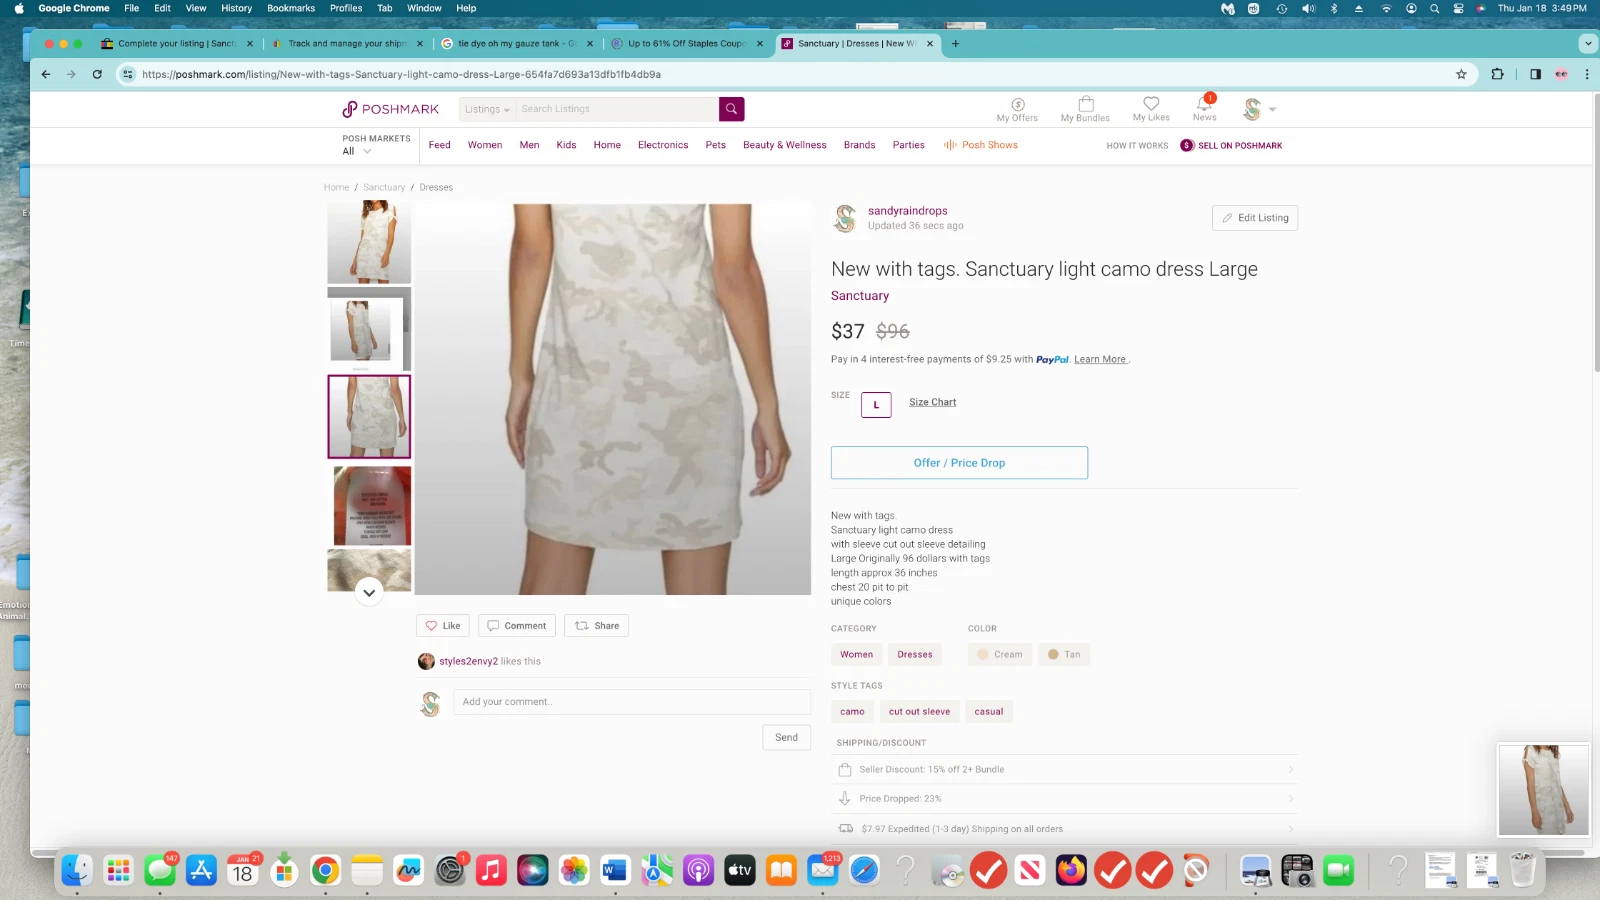Open PayPal Learn More link
The image size is (1600, 900).
[x=1100, y=360]
